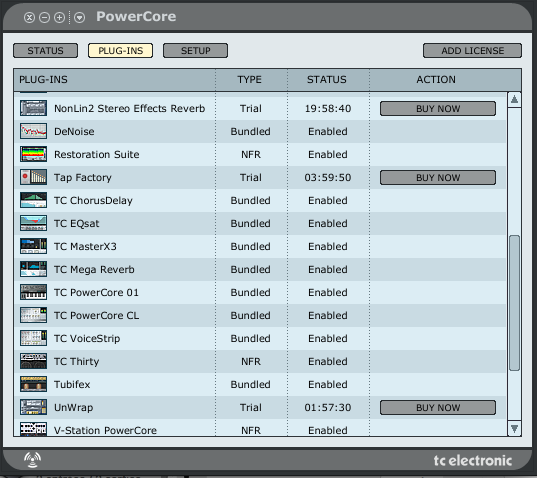Click the ADD LICENSE button

[472, 51]
